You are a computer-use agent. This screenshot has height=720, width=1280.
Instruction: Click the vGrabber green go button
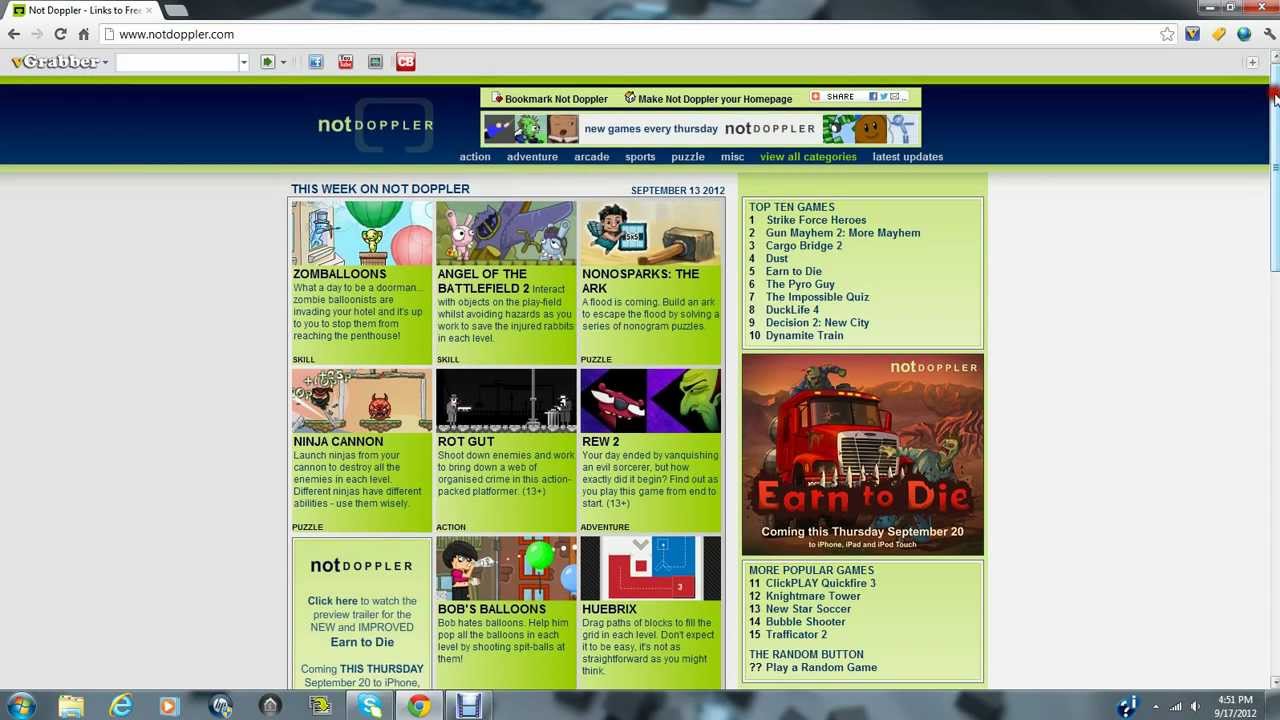point(267,62)
